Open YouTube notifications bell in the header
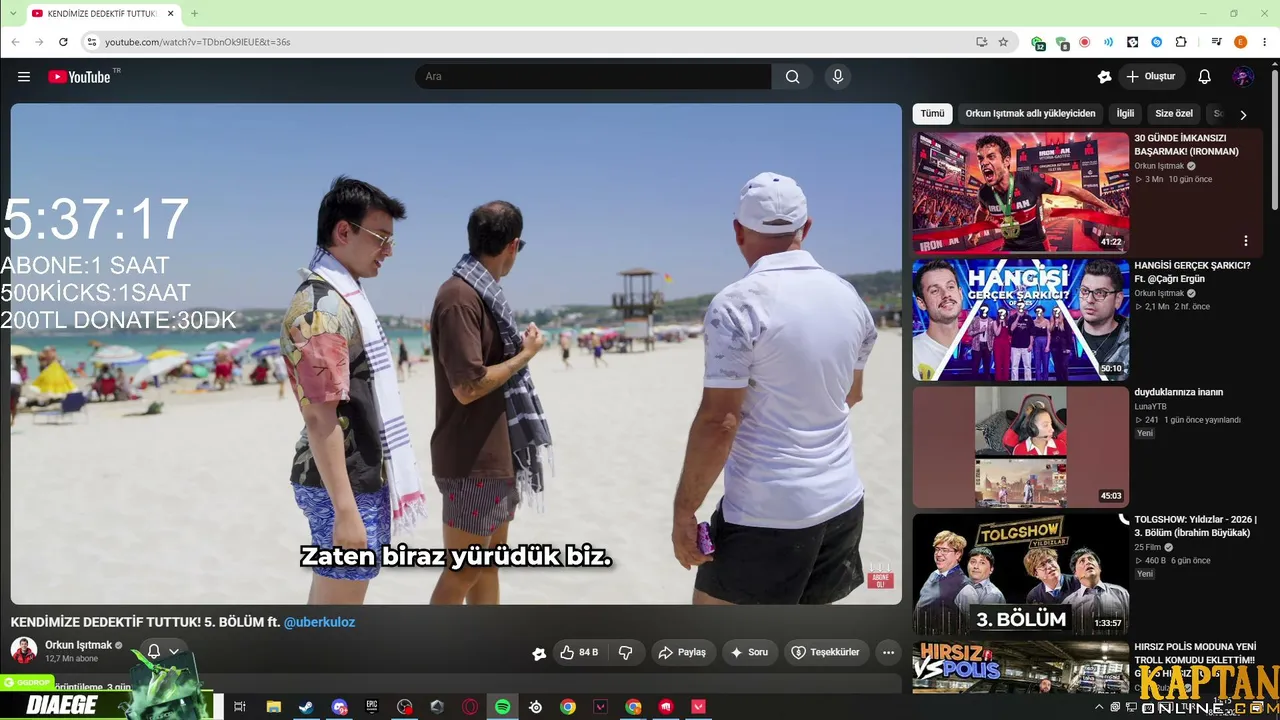Image resolution: width=1280 pixels, height=720 pixels. point(1204,77)
